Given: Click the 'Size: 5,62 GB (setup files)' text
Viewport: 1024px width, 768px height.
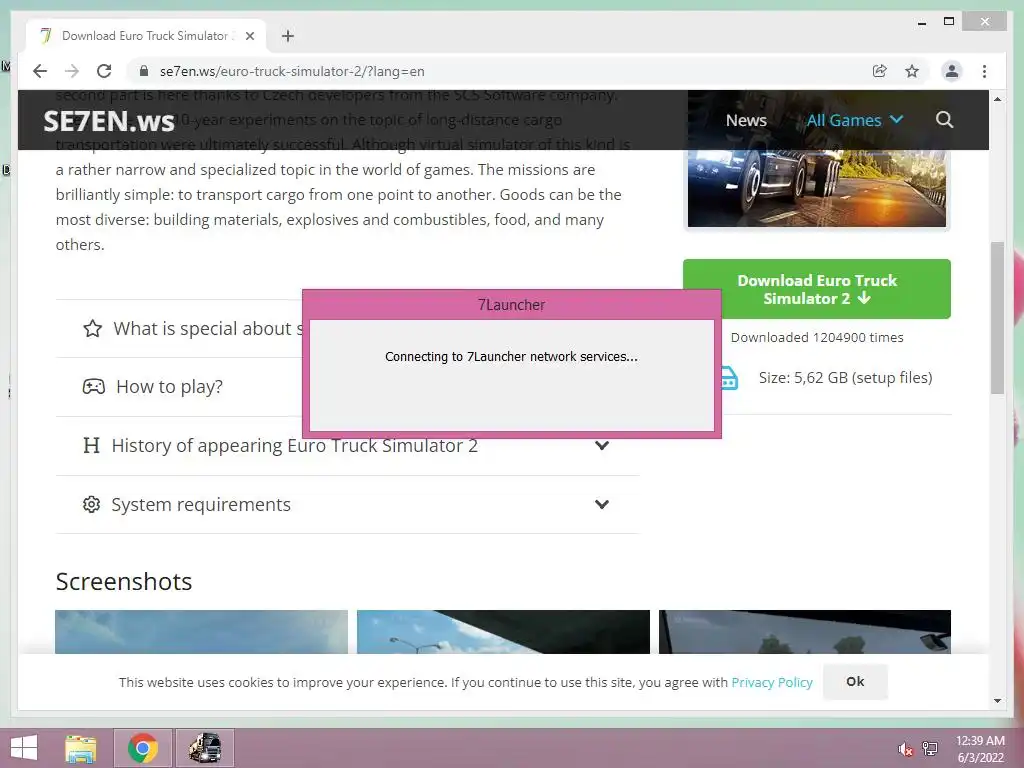Looking at the screenshot, I should (845, 377).
